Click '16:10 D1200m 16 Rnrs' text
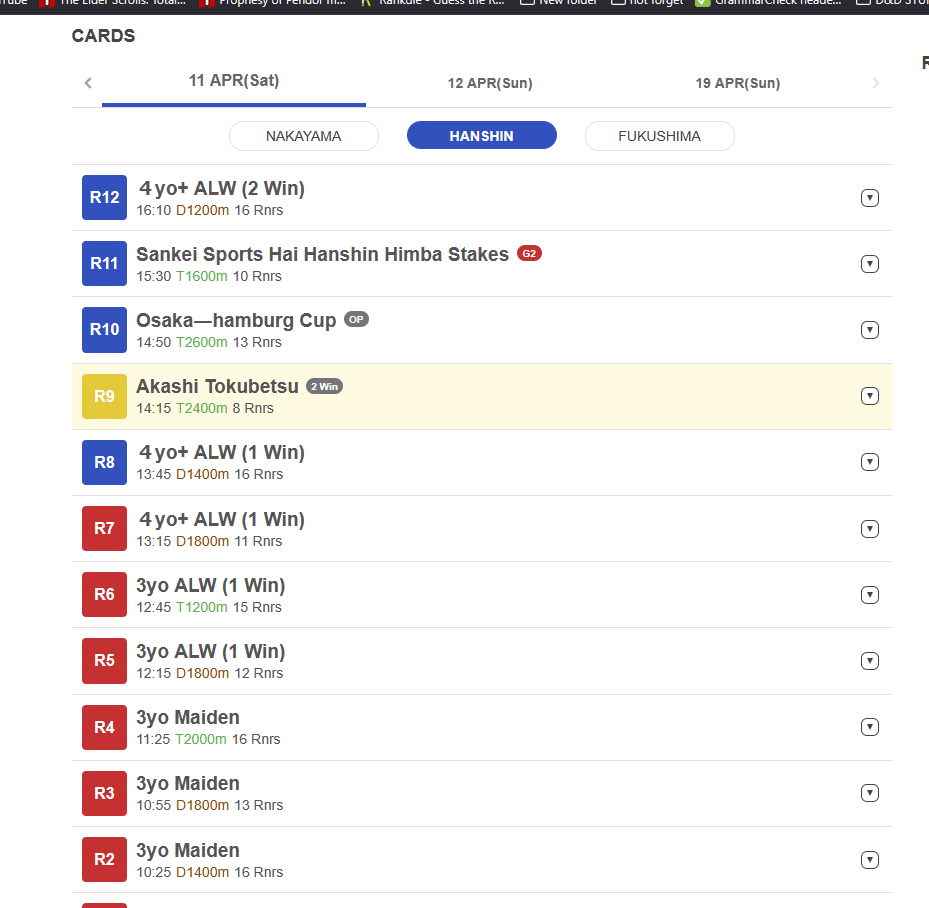 [210, 210]
